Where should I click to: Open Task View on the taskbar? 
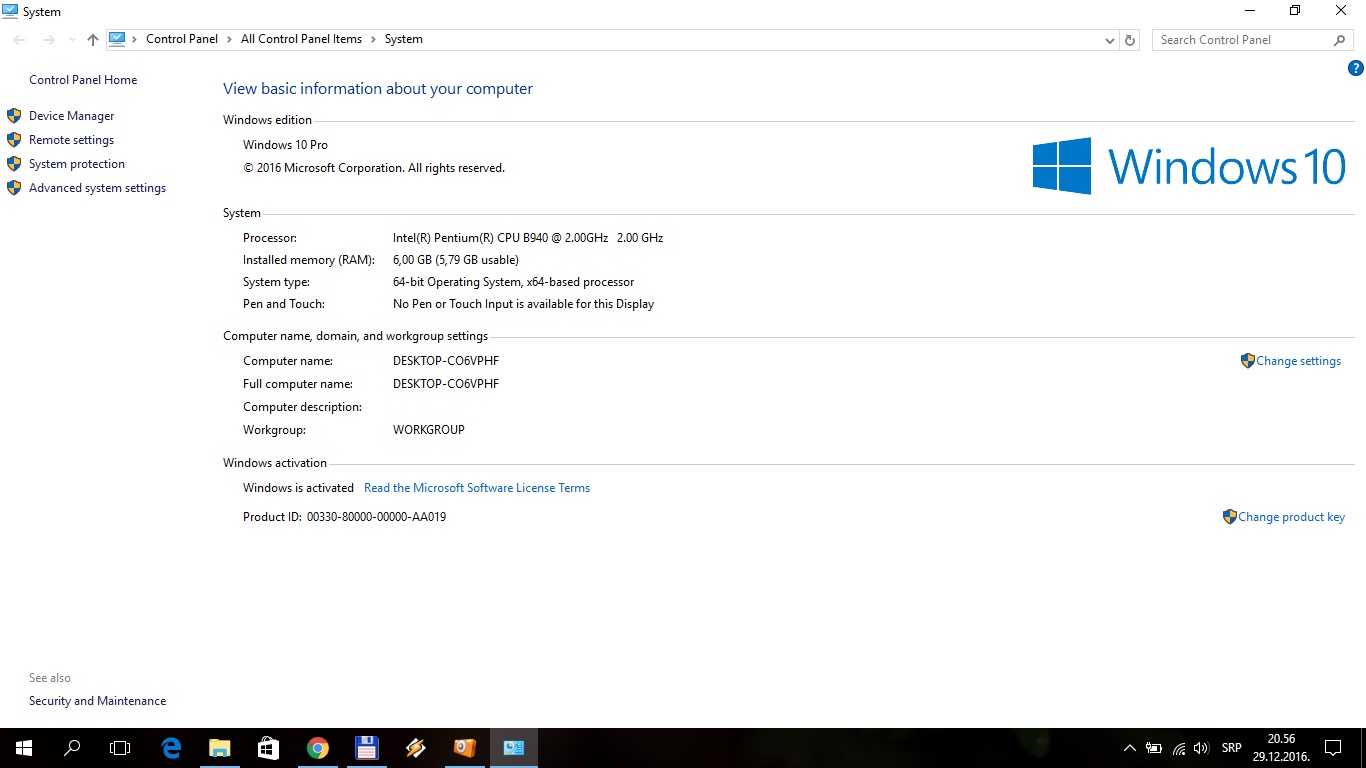[120, 748]
